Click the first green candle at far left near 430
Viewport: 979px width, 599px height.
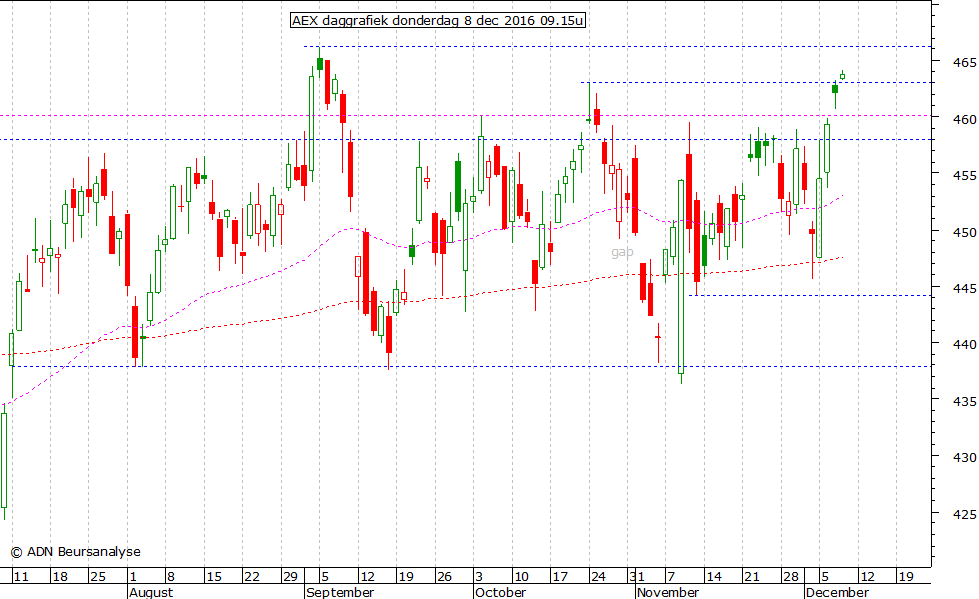4,462
